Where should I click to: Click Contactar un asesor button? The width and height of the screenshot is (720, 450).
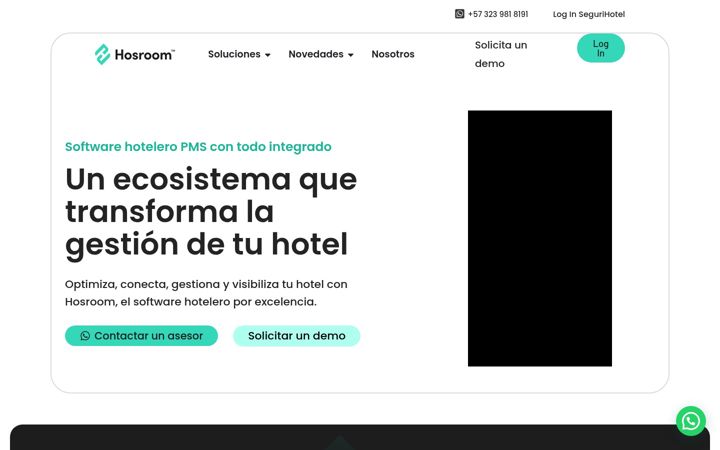point(141,336)
